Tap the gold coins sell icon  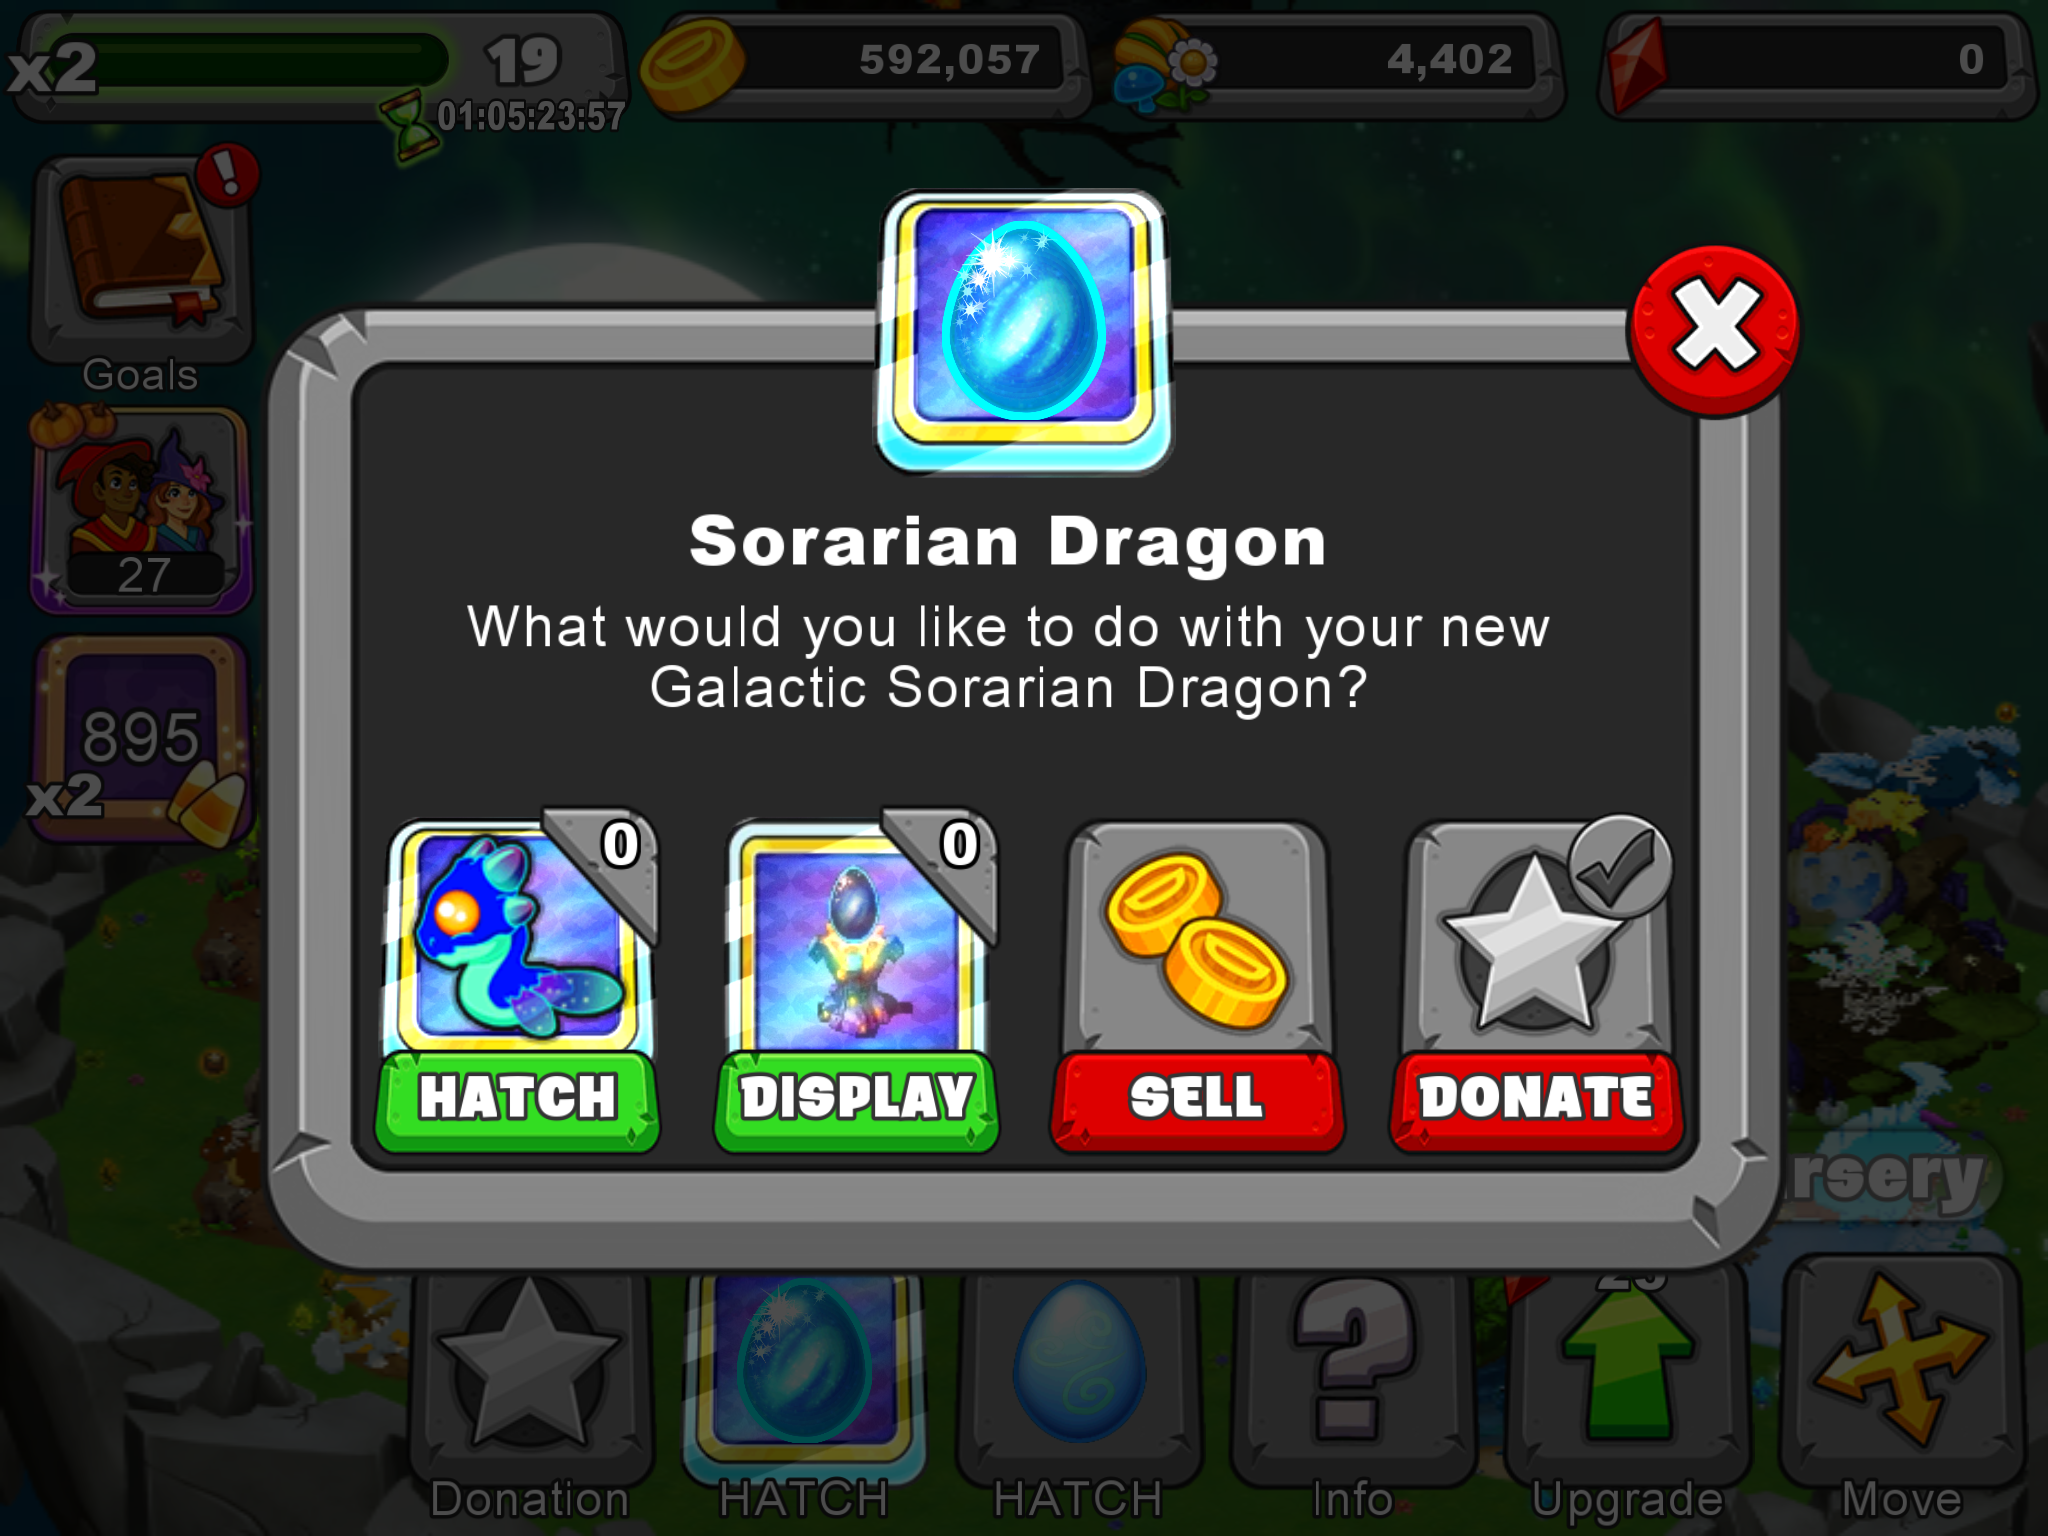click(1197, 940)
